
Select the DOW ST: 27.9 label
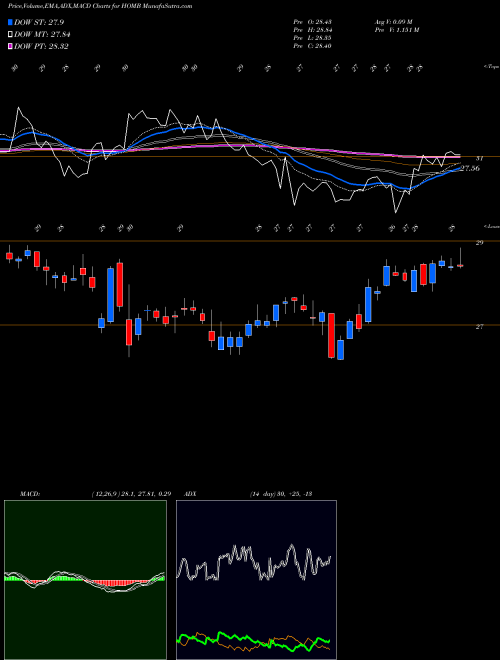(x=39, y=22)
